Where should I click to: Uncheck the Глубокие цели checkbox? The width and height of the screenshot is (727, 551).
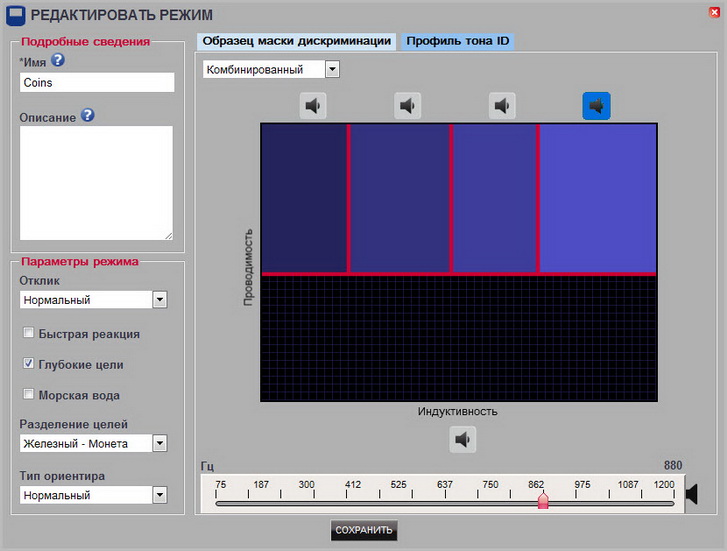point(29,364)
